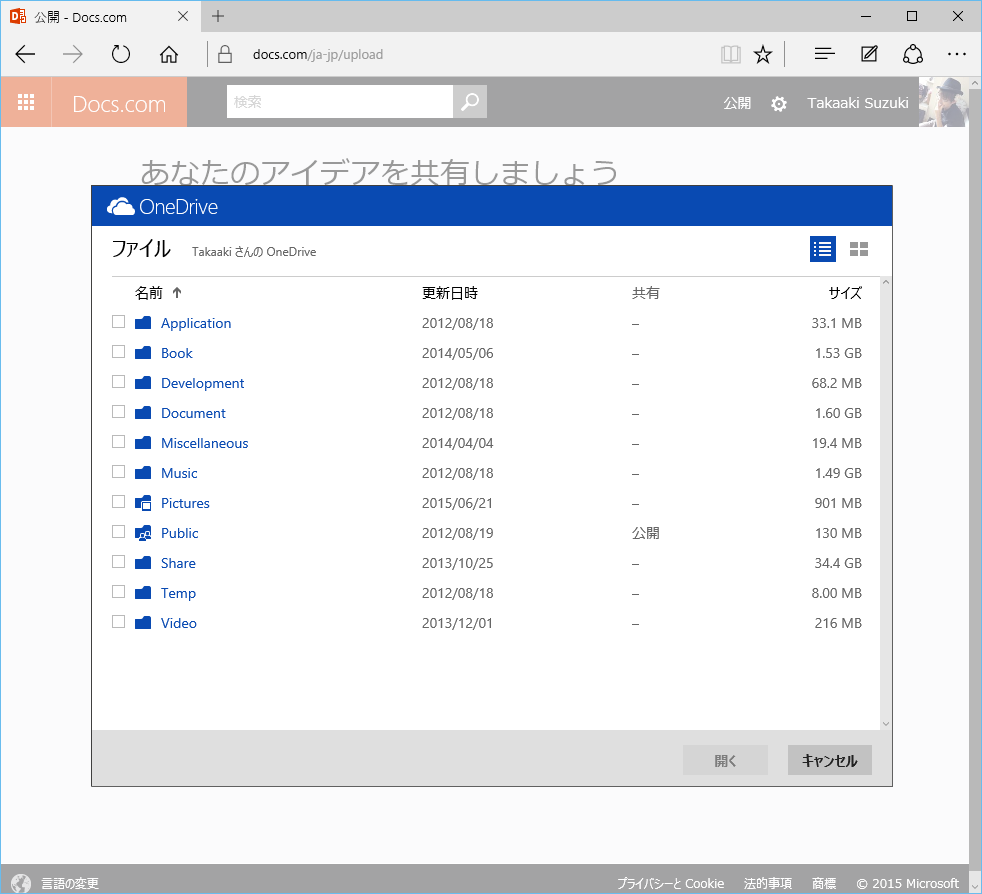982x894 pixels.
Task: Open the Document folder link
Action: [x=193, y=413]
